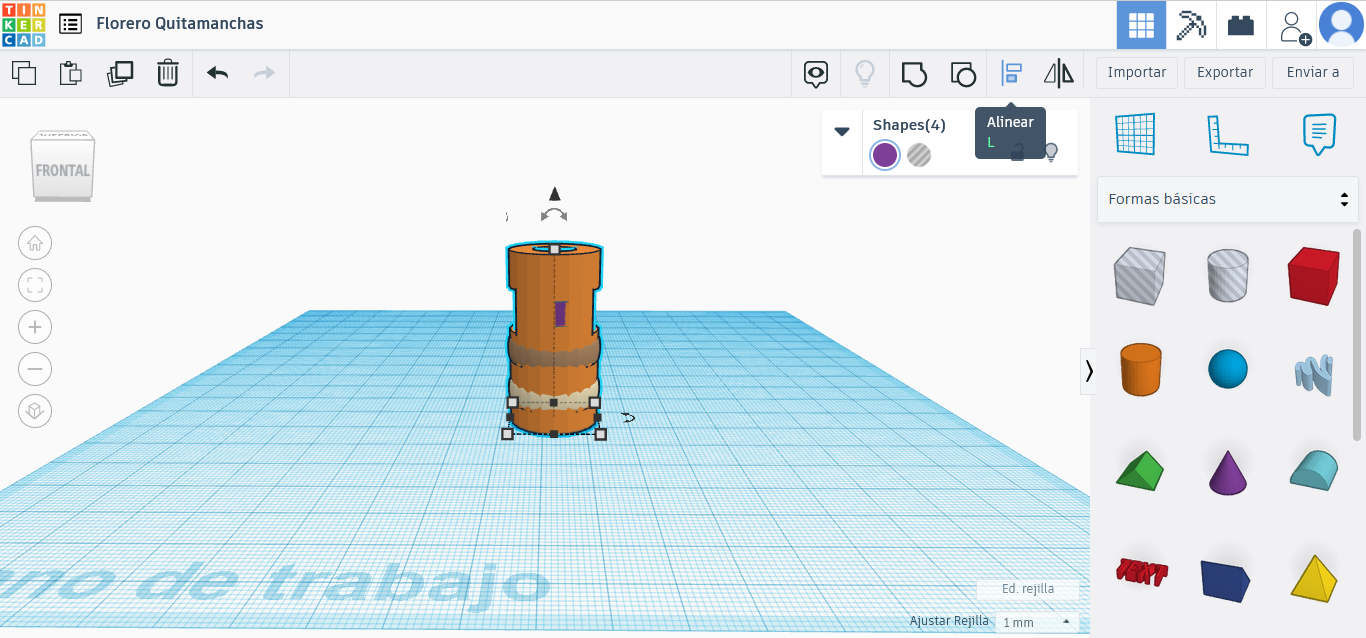Screen dimensions: 1366x638
Task: Select the ruler tool
Action: pyautogui.click(x=1227, y=134)
